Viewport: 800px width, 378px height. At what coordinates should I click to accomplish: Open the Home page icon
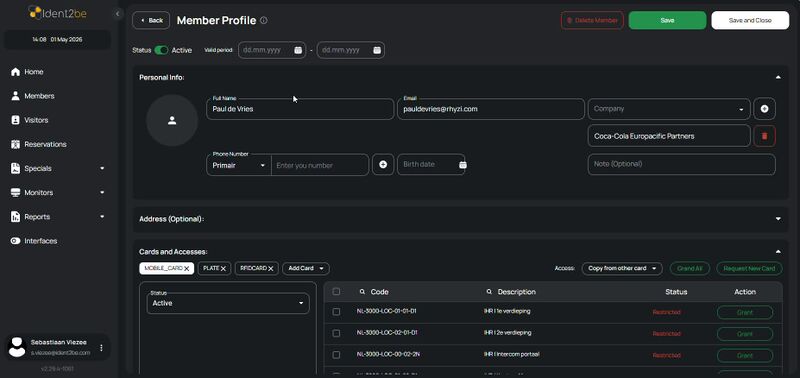tap(15, 72)
